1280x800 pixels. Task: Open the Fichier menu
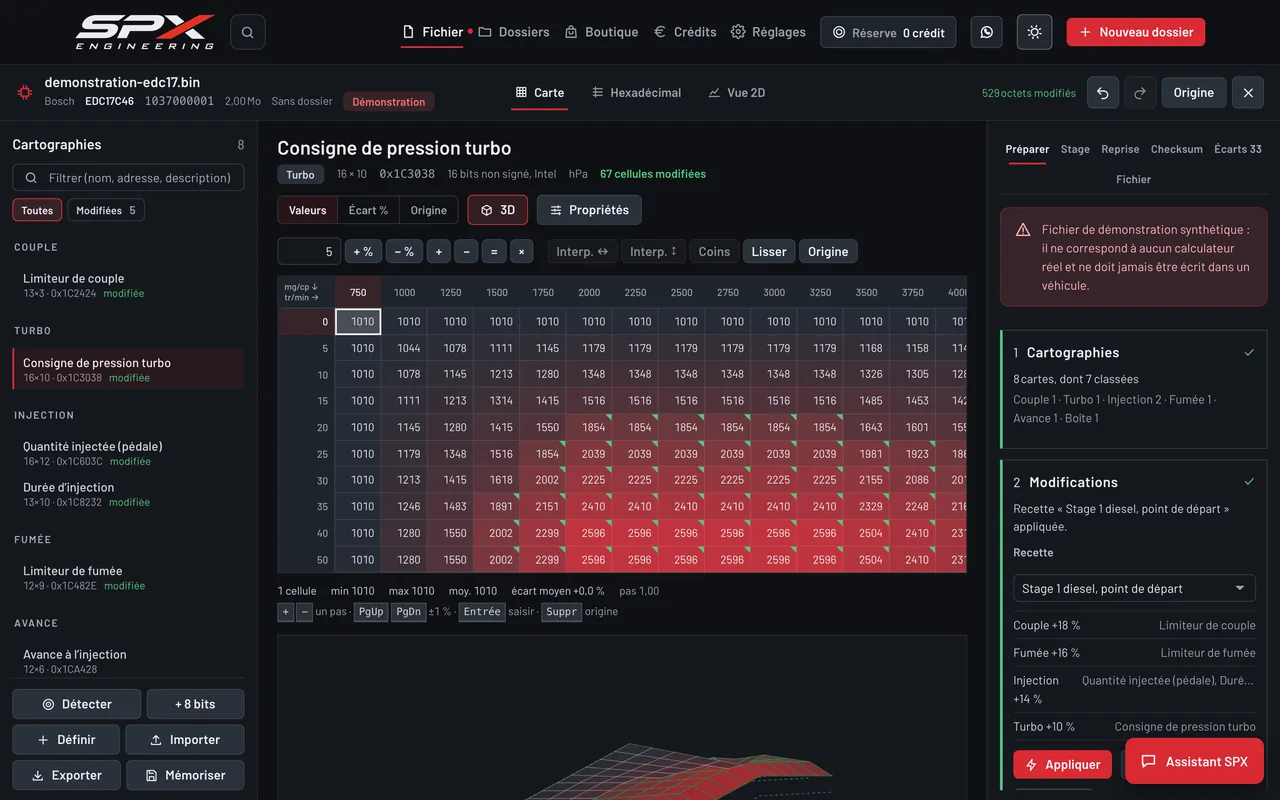click(433, 32)
